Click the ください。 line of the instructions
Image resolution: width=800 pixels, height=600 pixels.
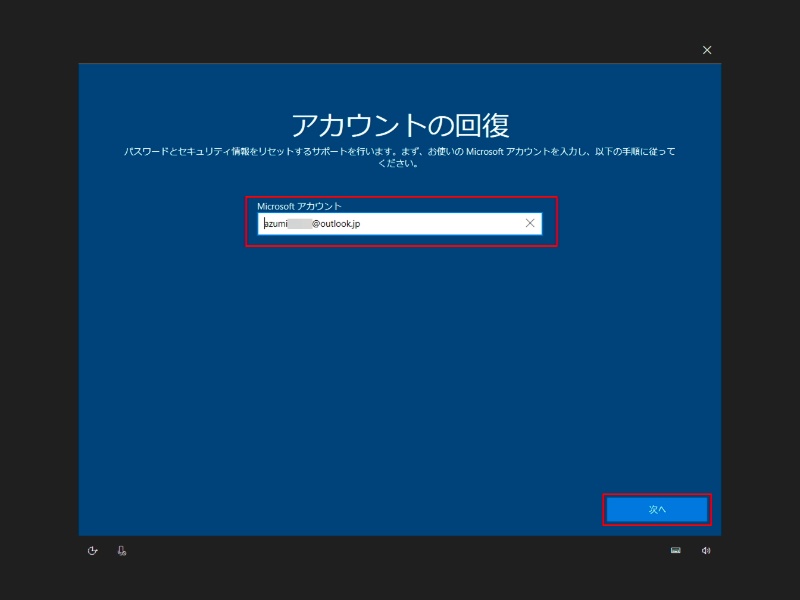[400, 163]
